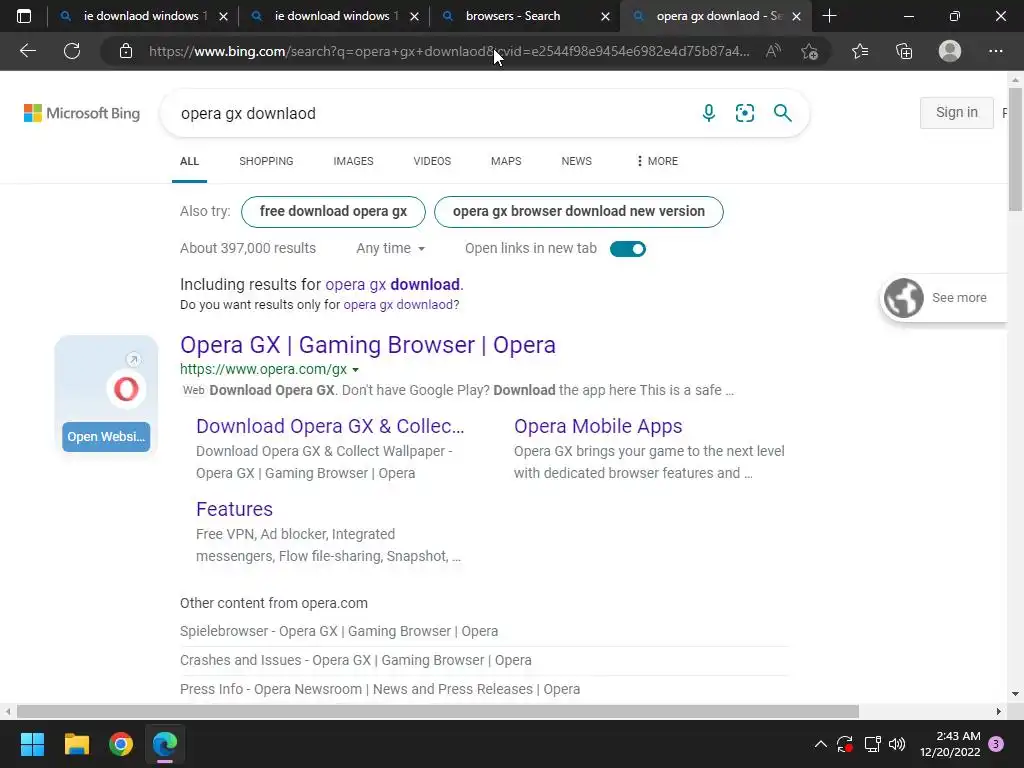Click the Sign in button
1024x768 pixels.
957,112
